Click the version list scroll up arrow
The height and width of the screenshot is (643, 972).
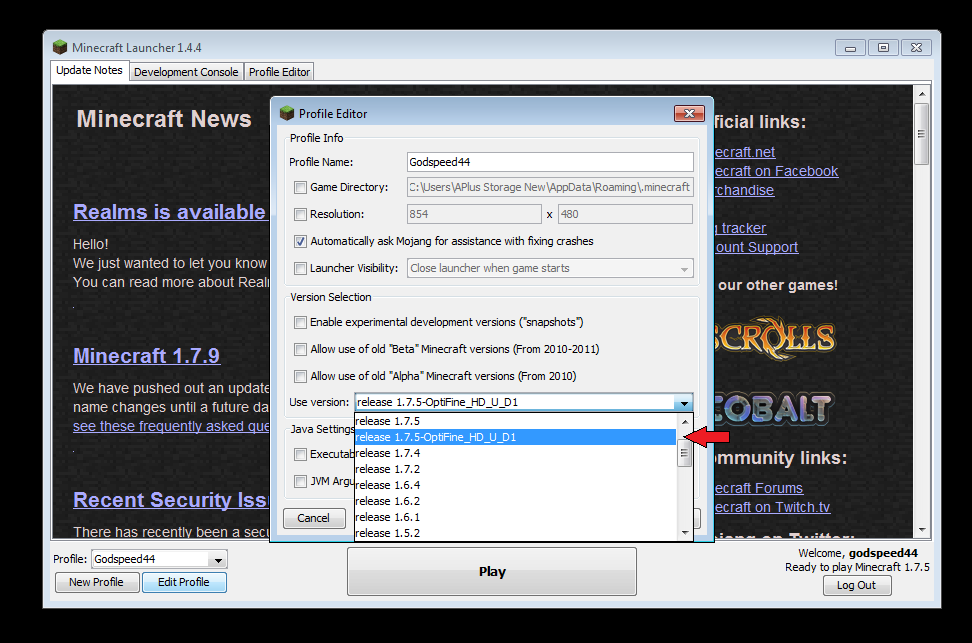[x=684, y=422]
